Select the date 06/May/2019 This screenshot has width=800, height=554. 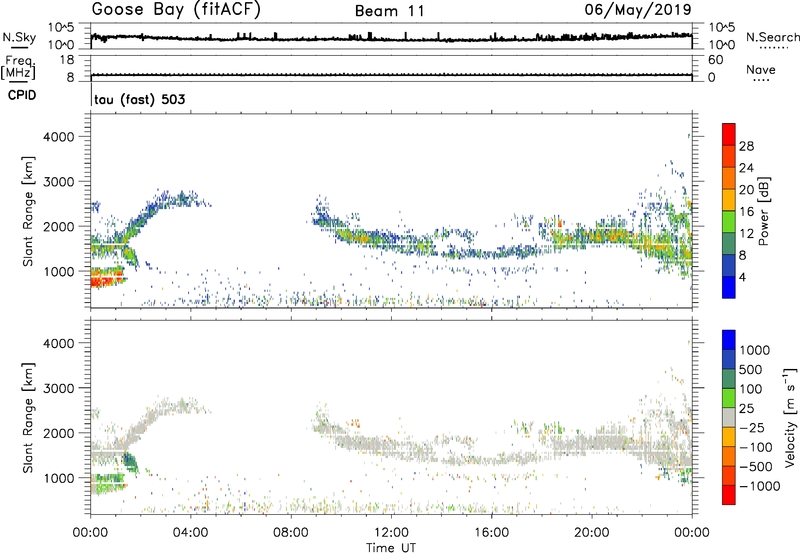click(638, 10)
